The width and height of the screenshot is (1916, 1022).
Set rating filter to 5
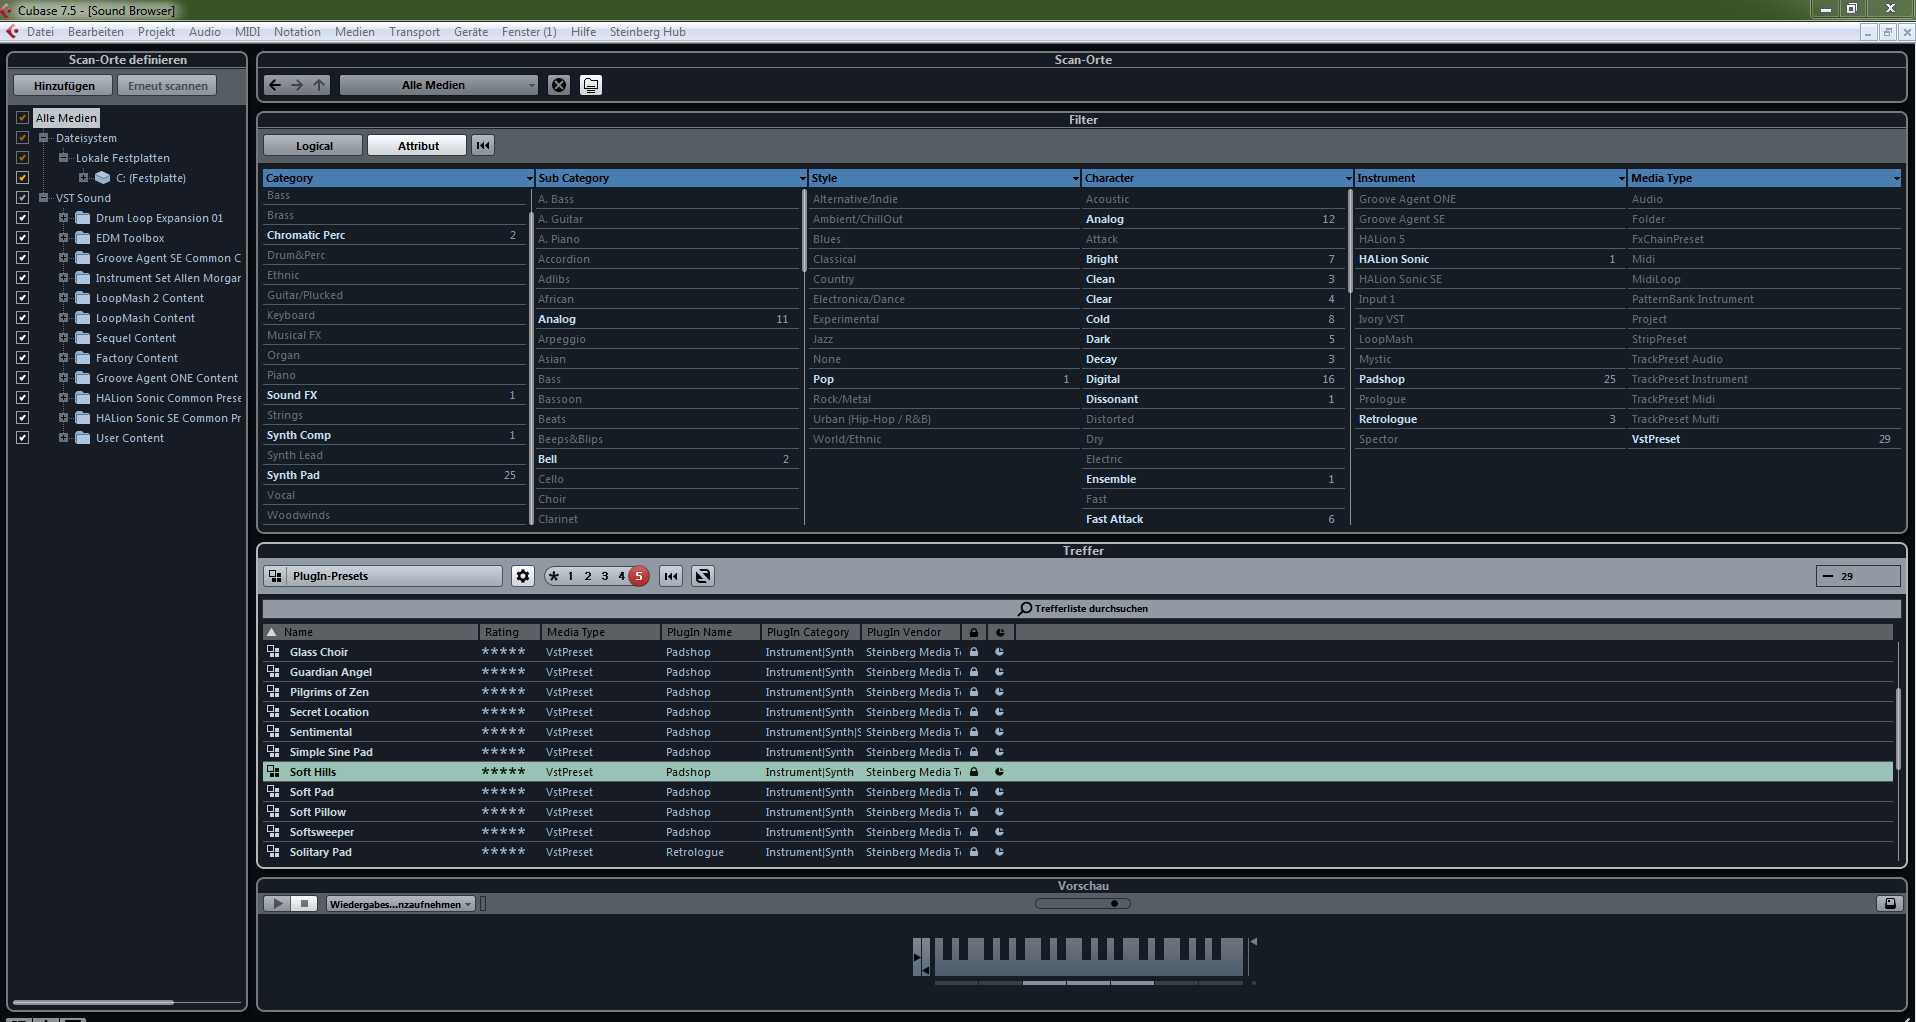tap(639, 576)
